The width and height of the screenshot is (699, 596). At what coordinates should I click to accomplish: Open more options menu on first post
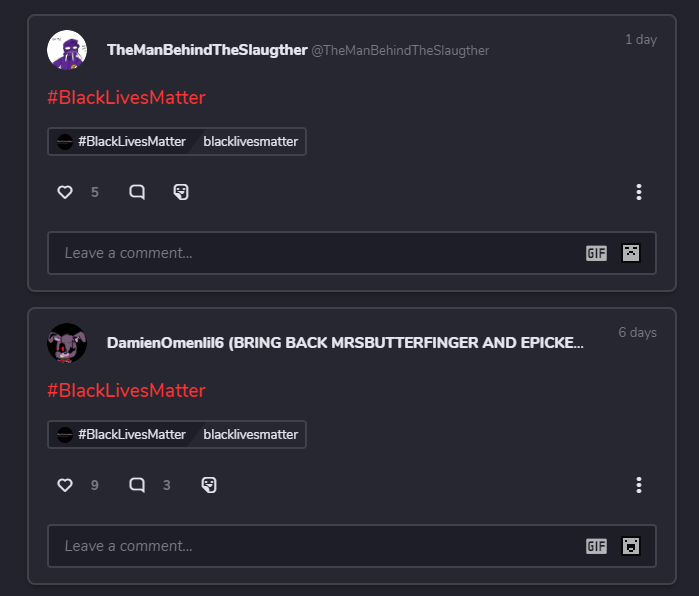[x=639, y=192]
